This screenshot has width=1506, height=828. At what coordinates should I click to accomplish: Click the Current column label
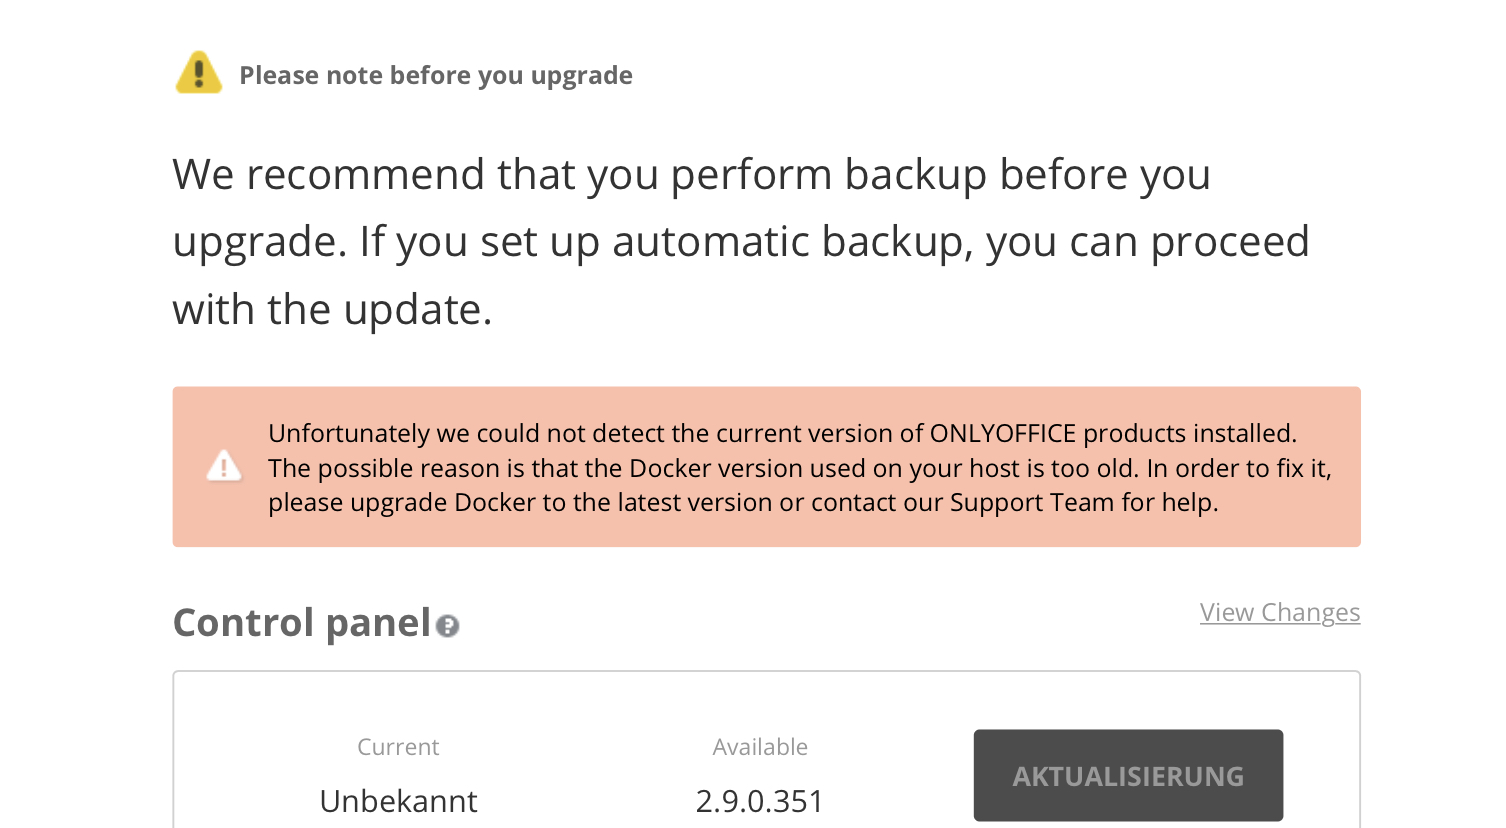click(x=398, y=747)
